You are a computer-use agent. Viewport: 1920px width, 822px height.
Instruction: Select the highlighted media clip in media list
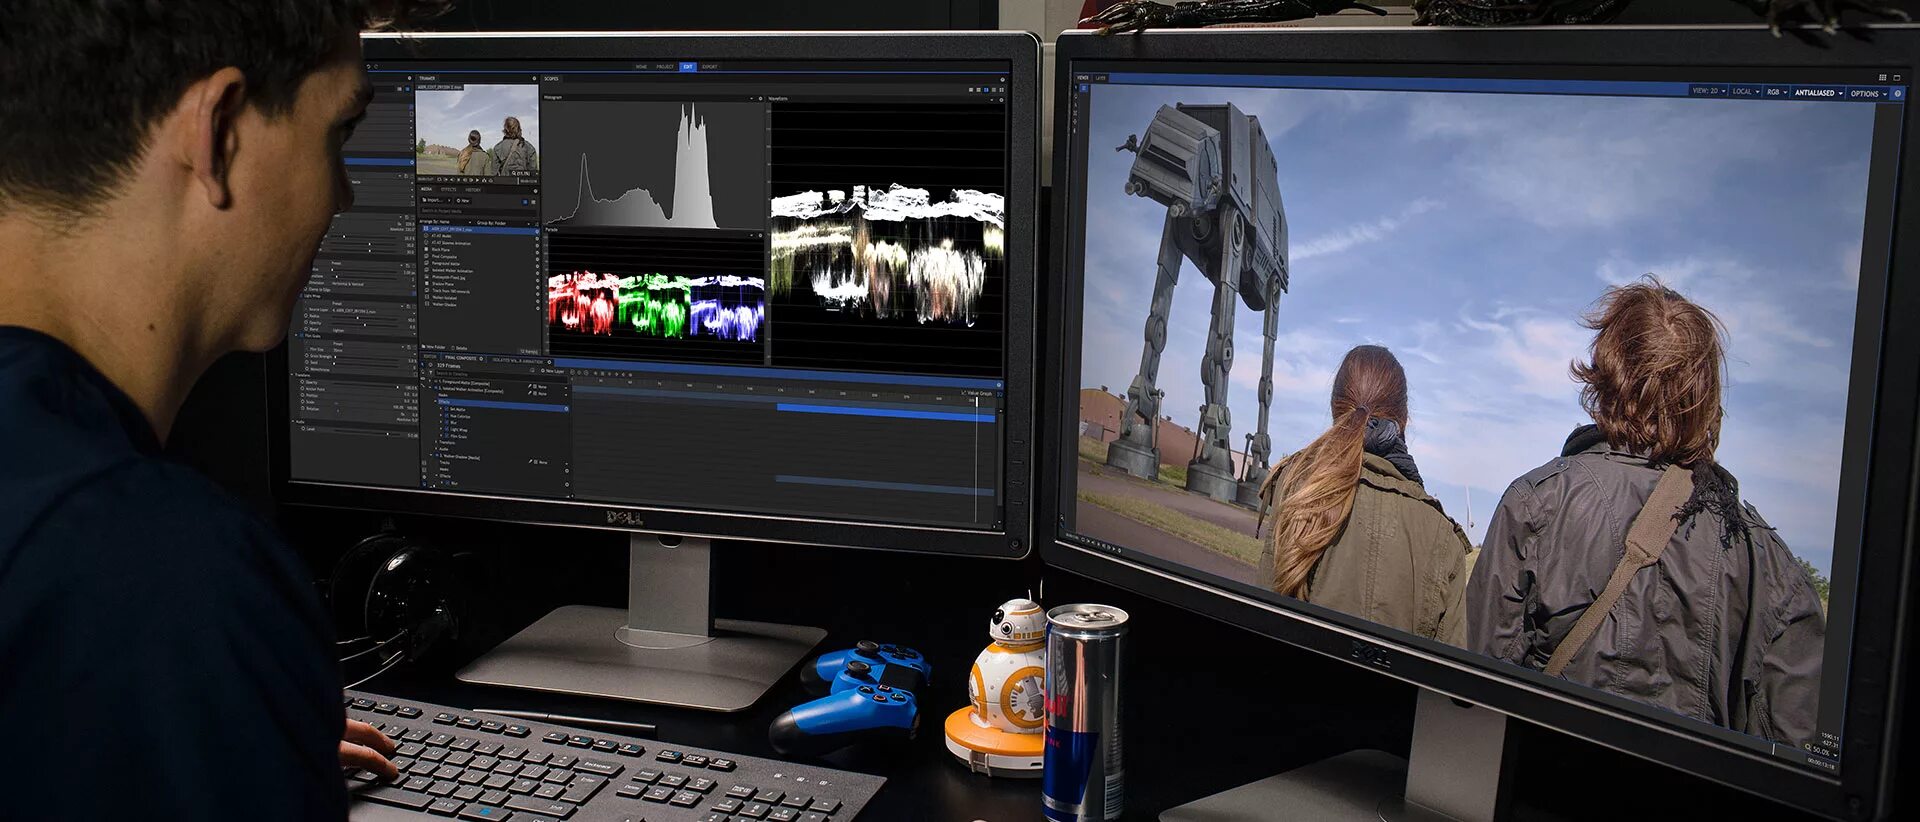480,229
